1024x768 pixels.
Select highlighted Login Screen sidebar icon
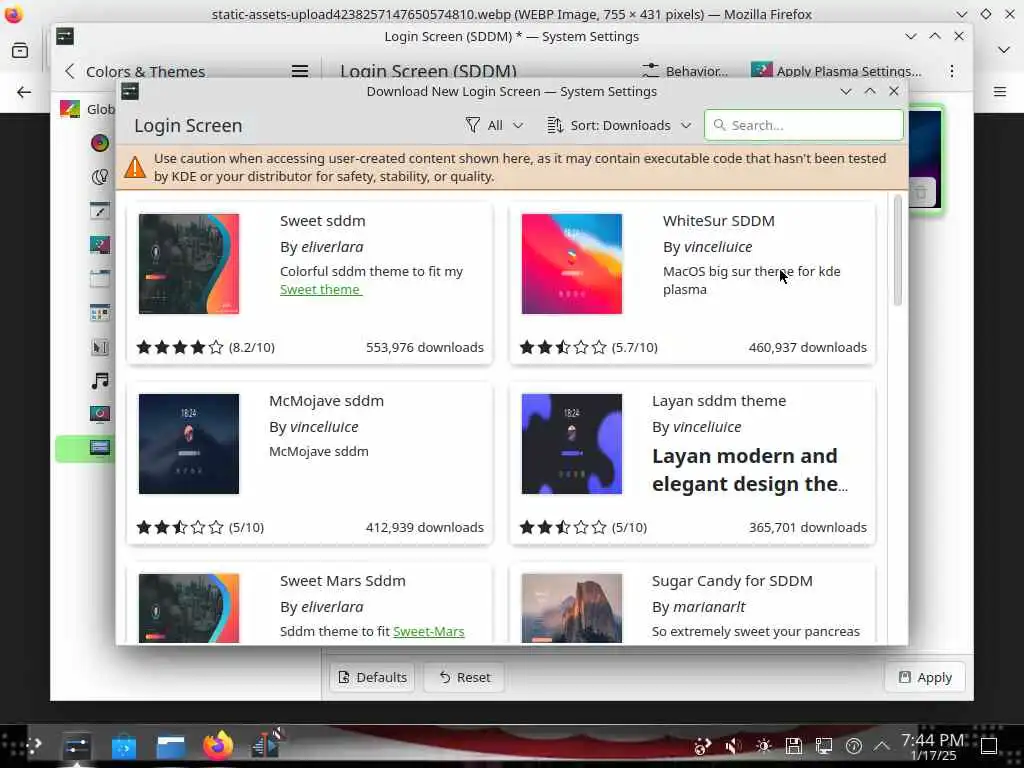click(100, 447)
